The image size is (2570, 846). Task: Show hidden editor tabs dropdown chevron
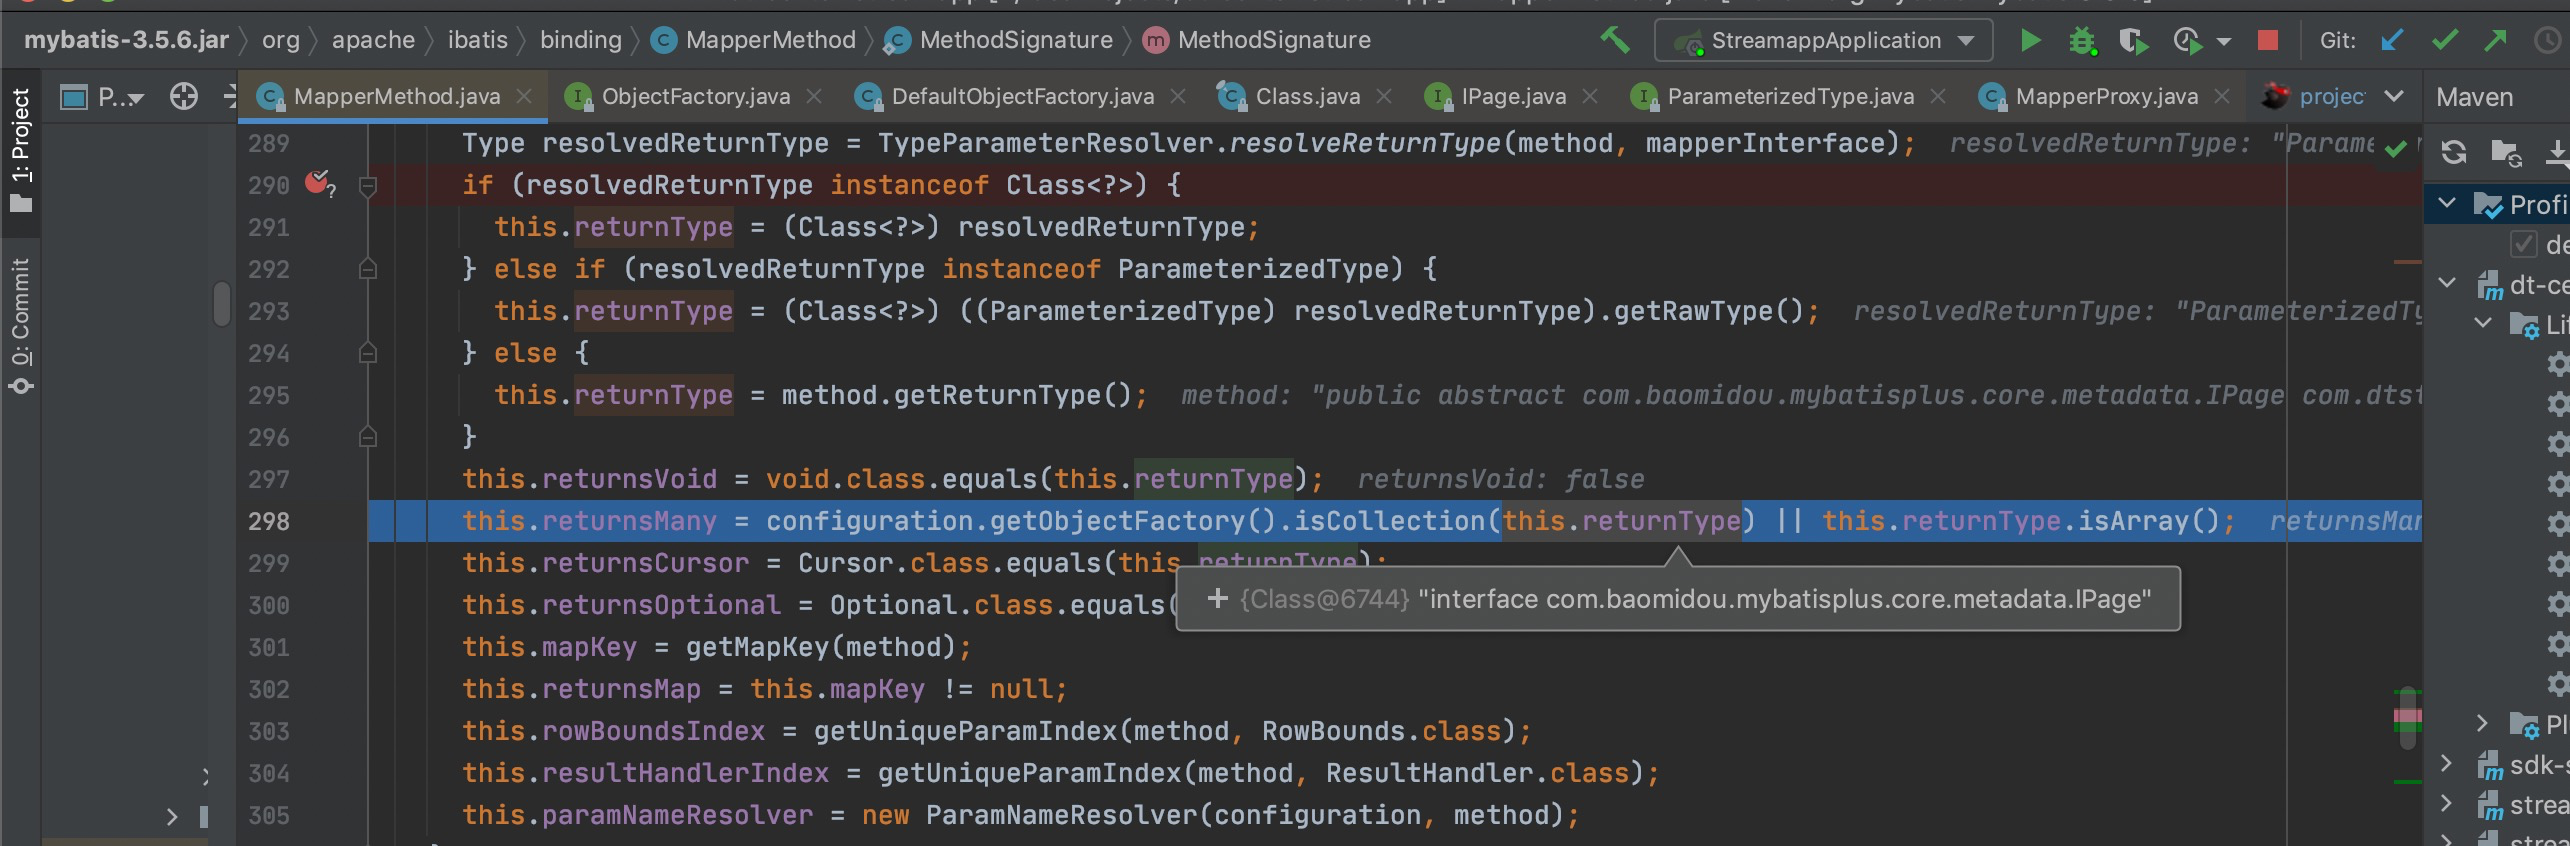2394,97
